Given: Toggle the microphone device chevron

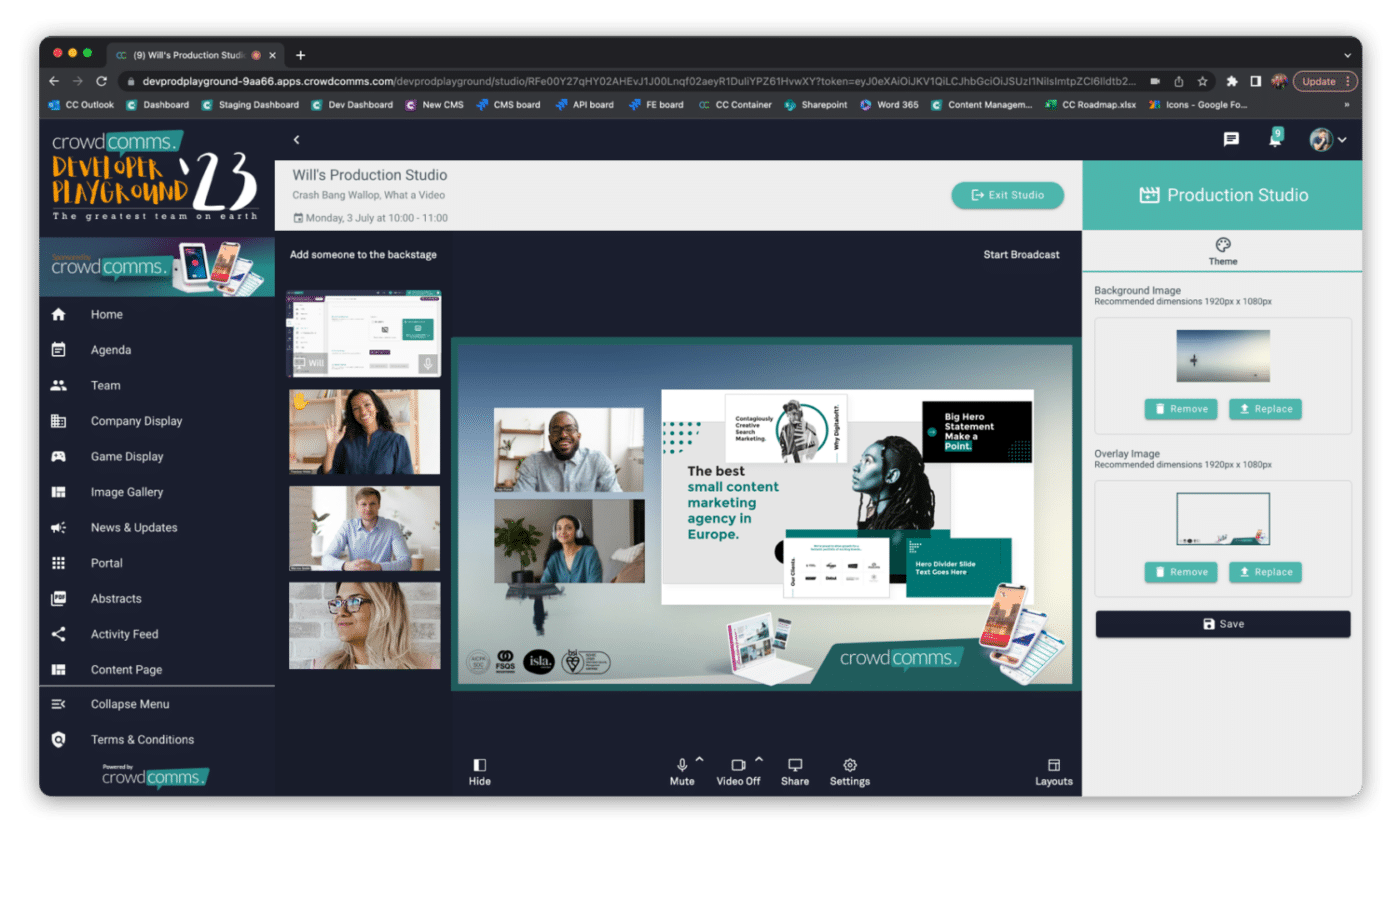Looking at the screenshot, I should tap(700, 758).
